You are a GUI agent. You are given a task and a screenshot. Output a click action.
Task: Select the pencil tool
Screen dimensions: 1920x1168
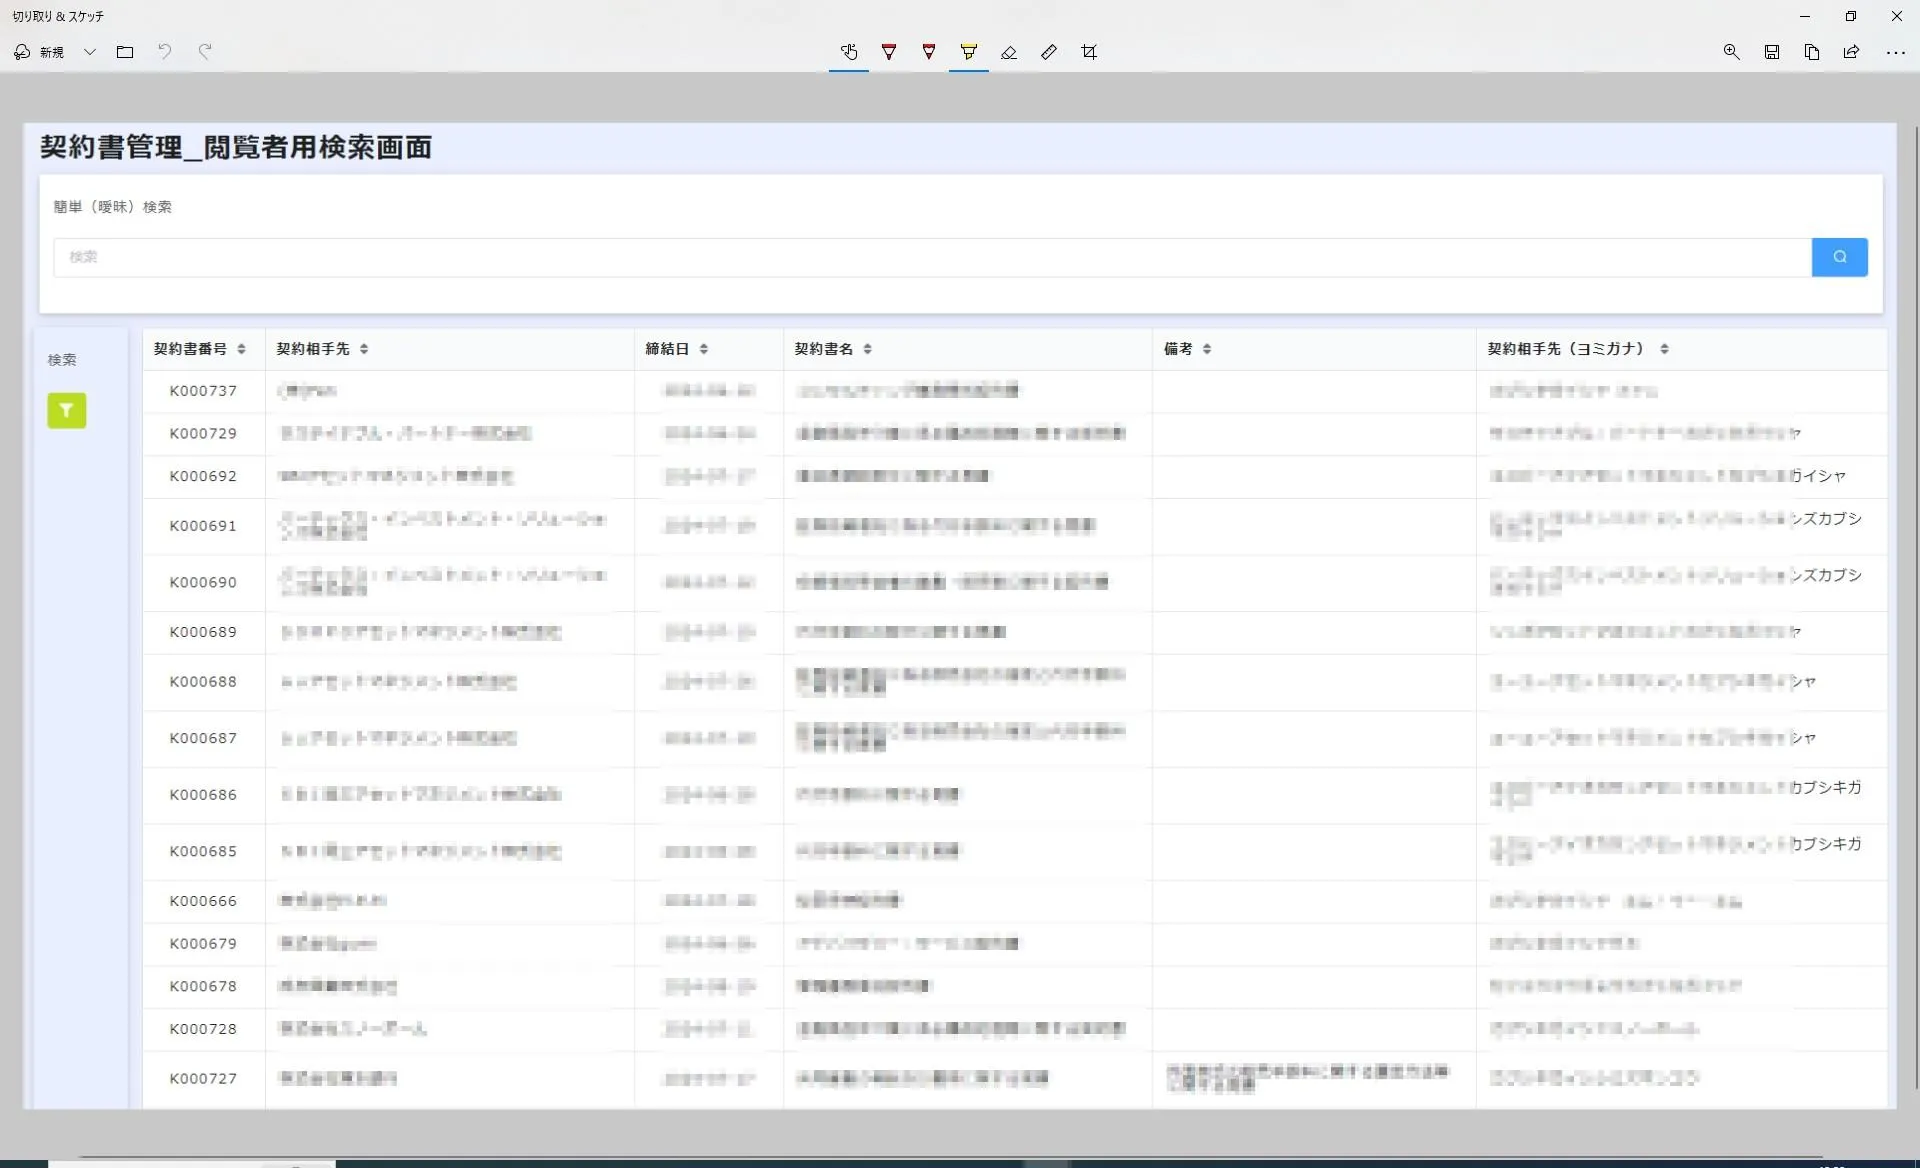pyautogui.click(x=928, y=52)
